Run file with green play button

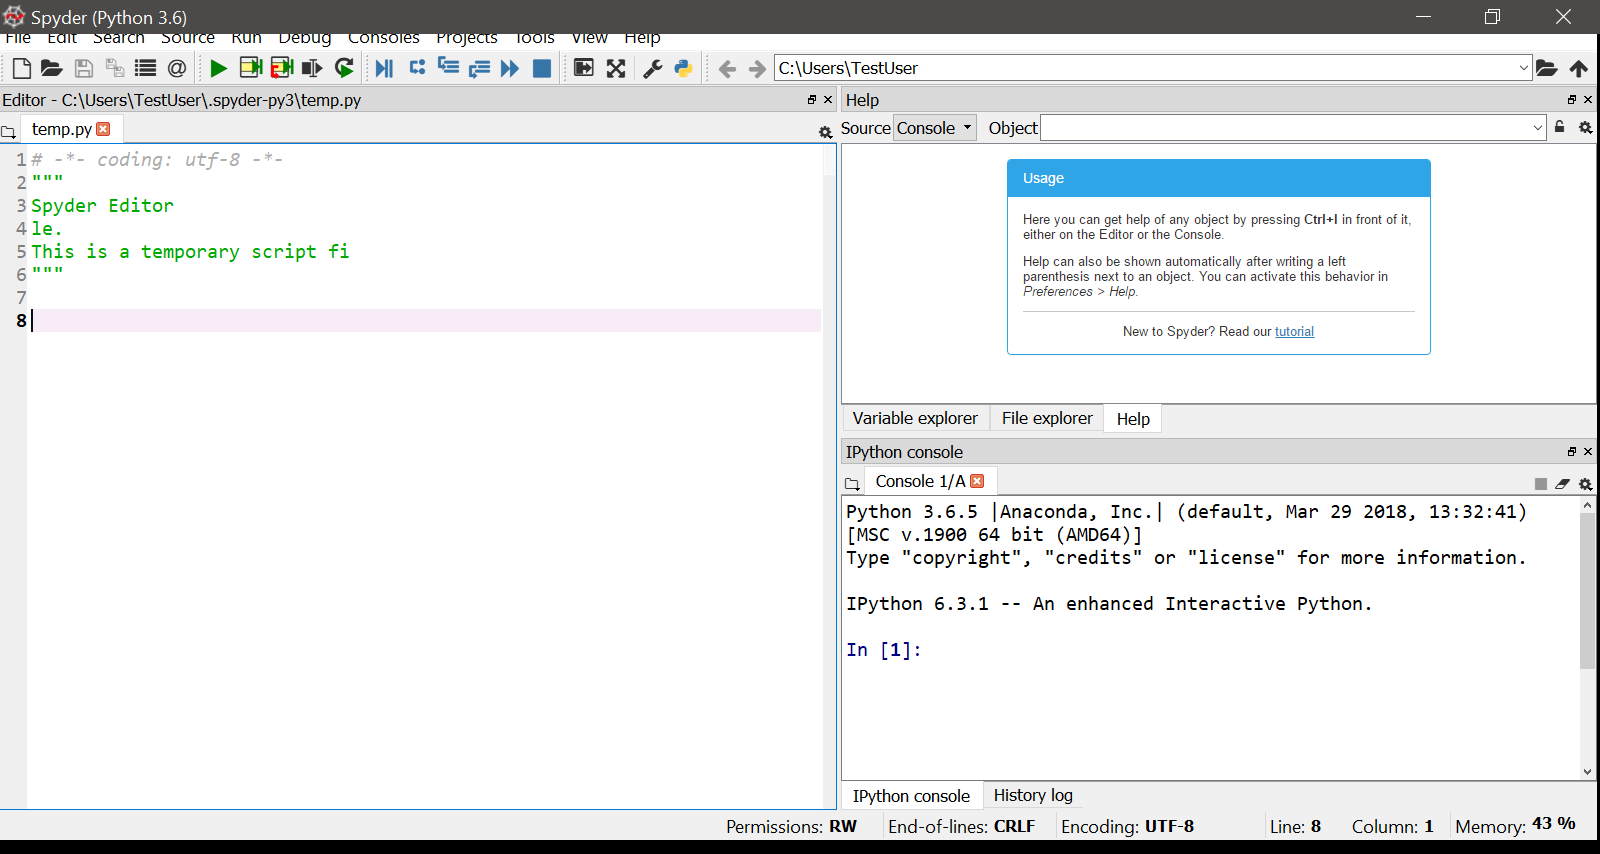218,68
